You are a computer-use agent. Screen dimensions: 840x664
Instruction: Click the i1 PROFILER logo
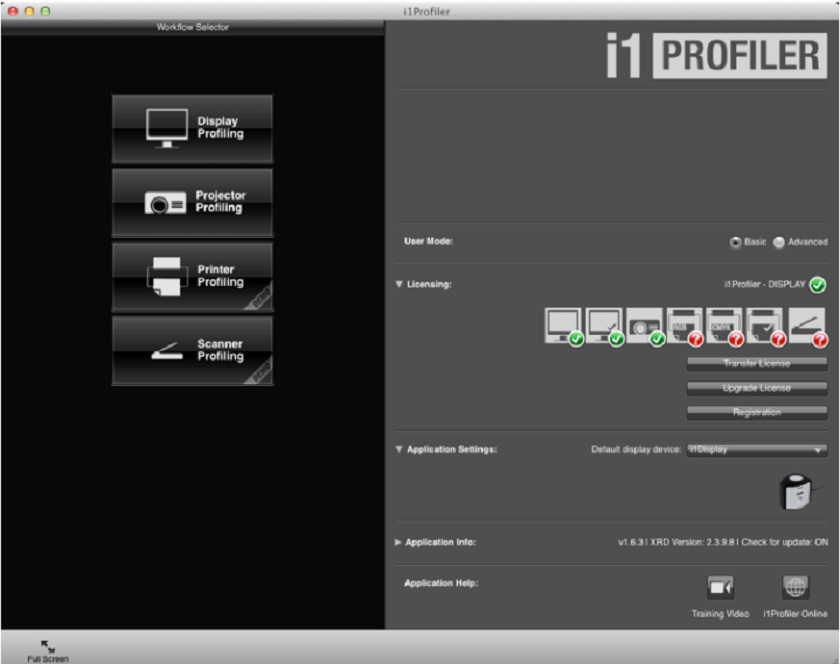click(x=716, y=56)
